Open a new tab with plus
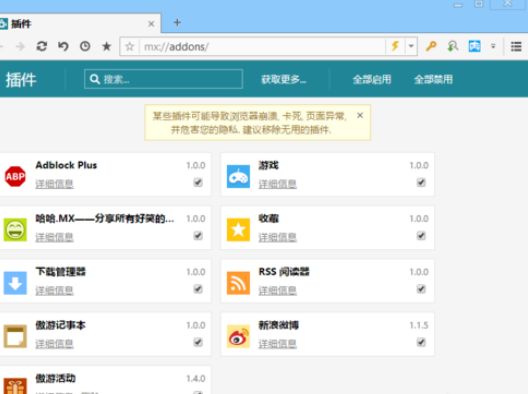 [177, 23]
